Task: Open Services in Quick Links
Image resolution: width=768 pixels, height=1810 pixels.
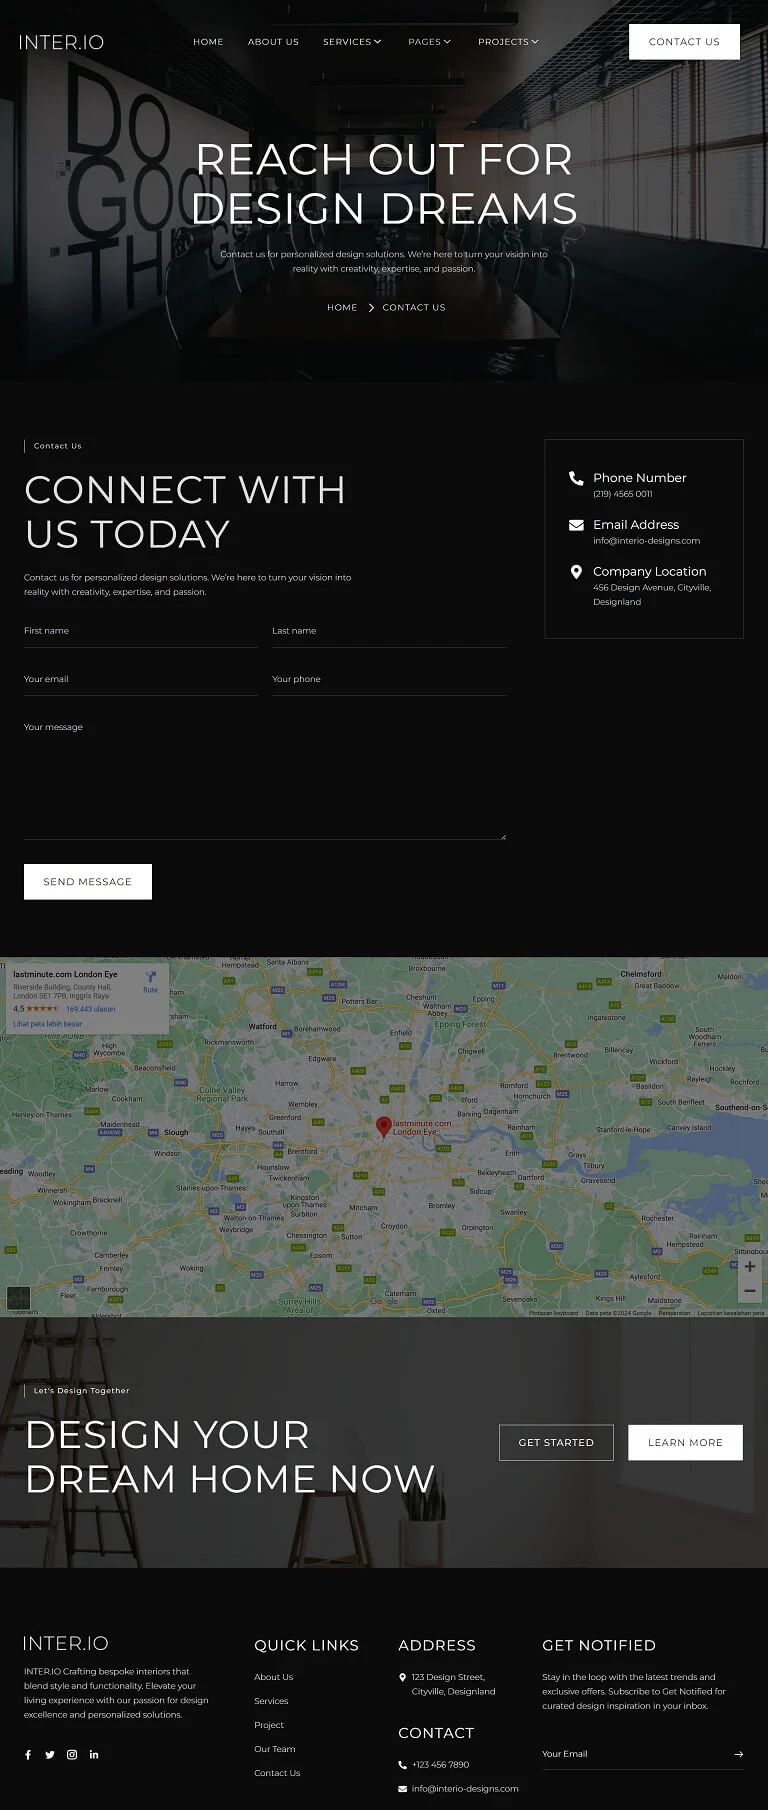Action: 271,1701
